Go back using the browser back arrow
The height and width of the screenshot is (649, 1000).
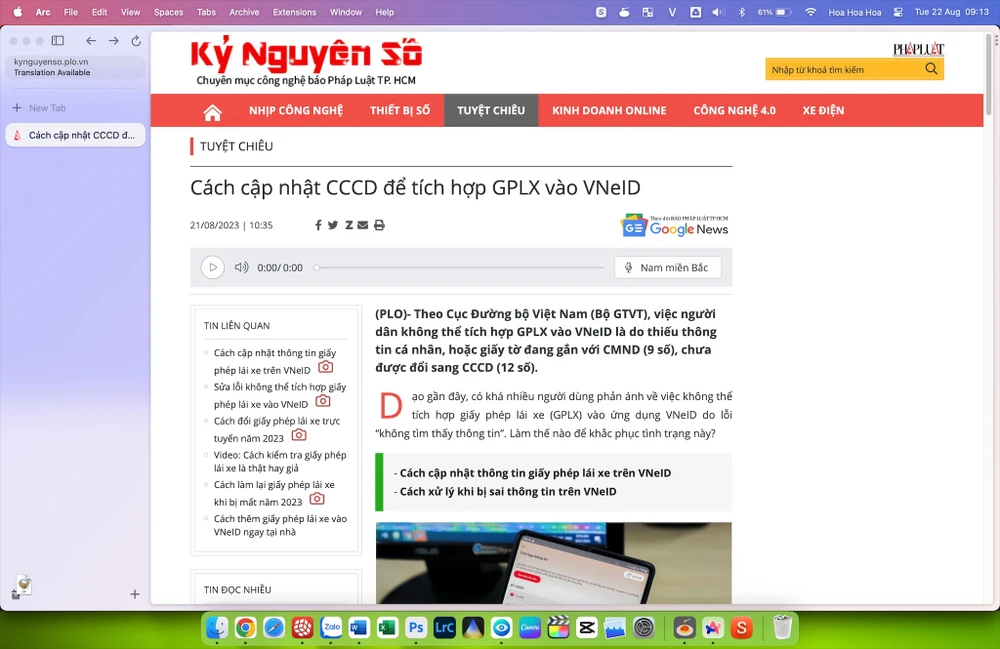[x=91, y=41]
